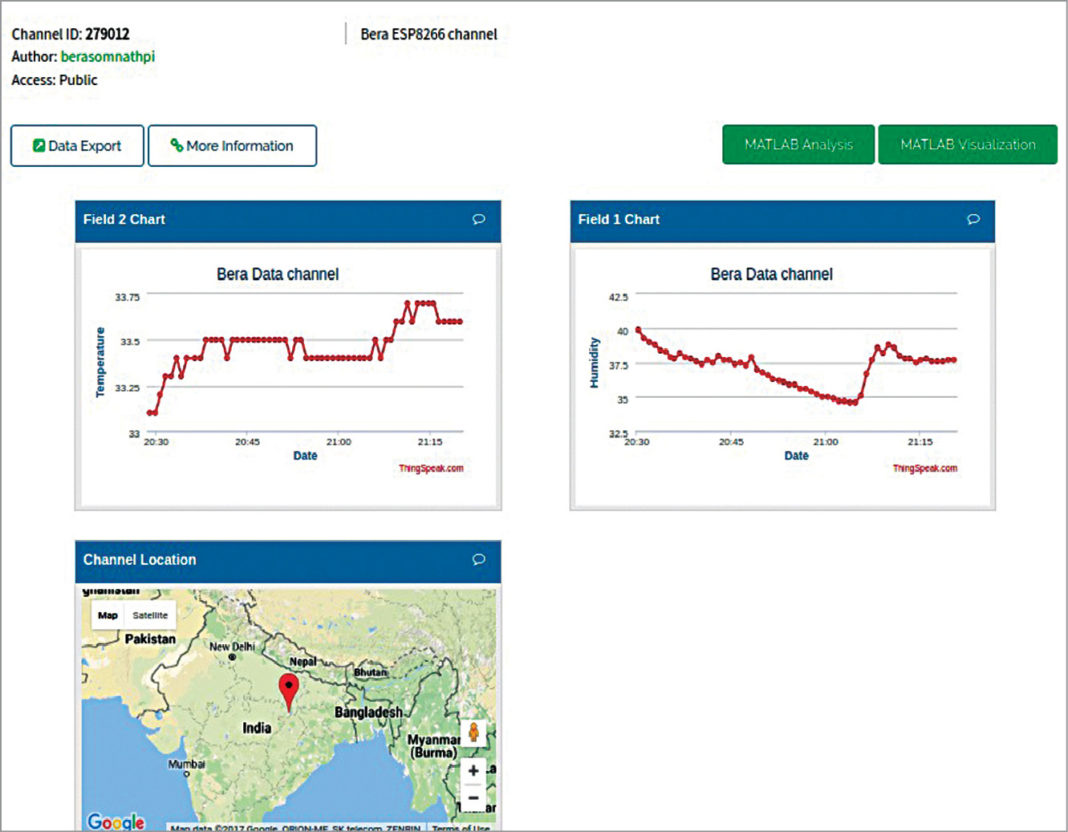Visit author berasomnathpi profile link

tap(107, 57)
